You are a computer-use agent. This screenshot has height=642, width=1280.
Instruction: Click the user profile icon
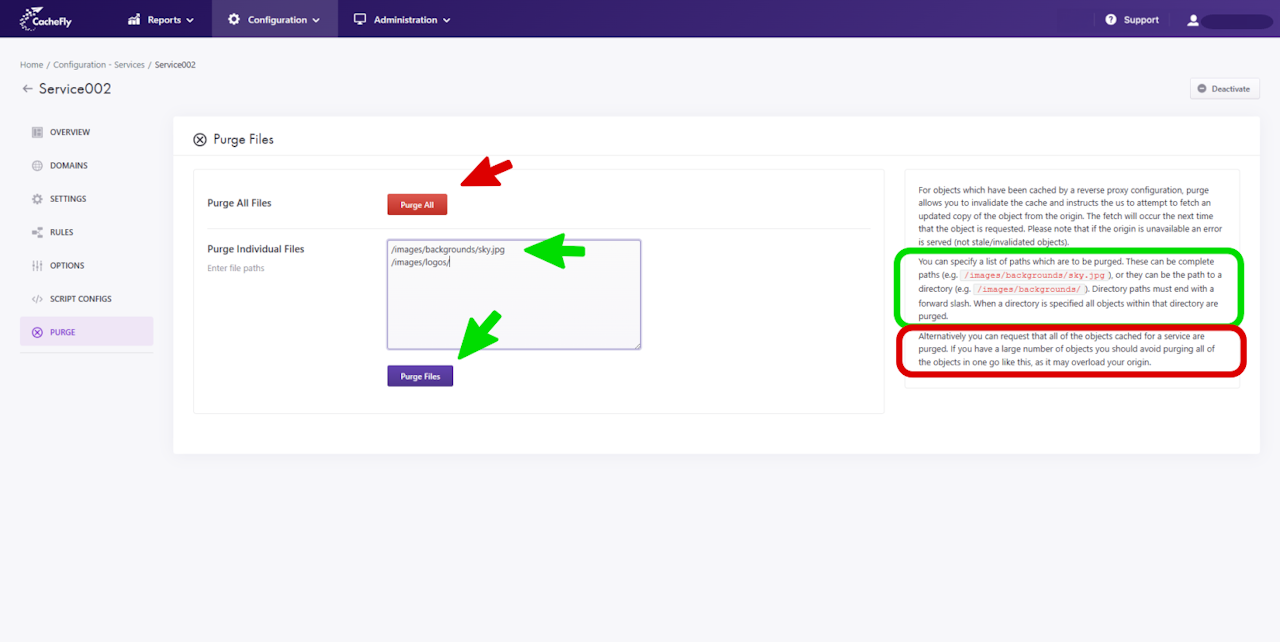tap(1193, 20)
